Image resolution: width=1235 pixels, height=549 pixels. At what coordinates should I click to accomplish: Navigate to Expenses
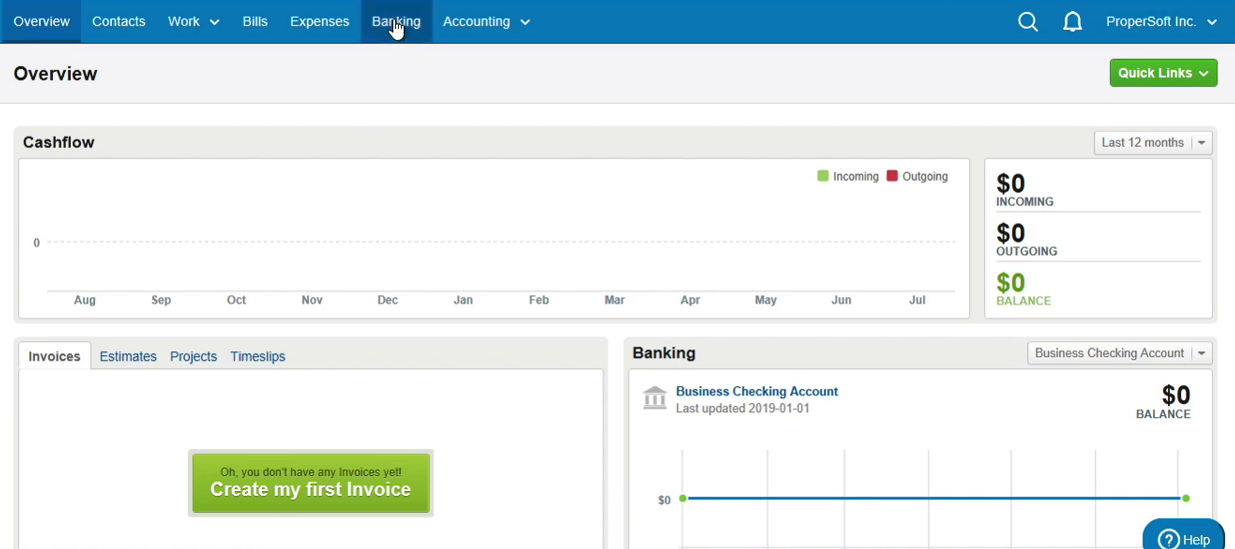tap(320, 21)
